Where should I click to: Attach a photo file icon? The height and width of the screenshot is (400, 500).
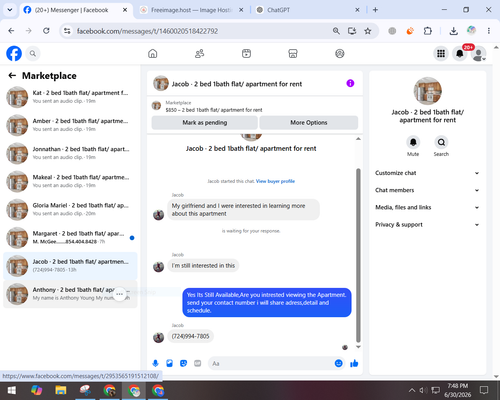point(170,363)
